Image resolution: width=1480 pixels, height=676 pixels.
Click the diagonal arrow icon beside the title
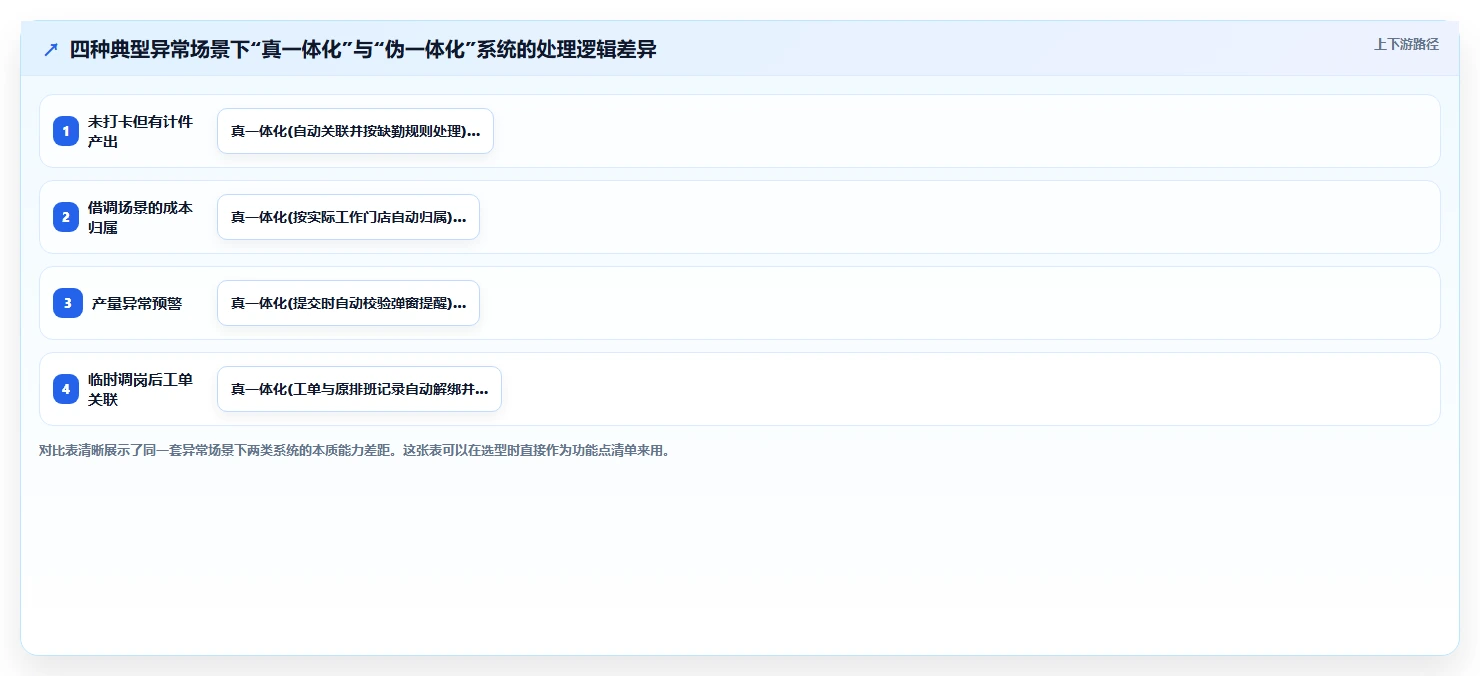(51, 50)
